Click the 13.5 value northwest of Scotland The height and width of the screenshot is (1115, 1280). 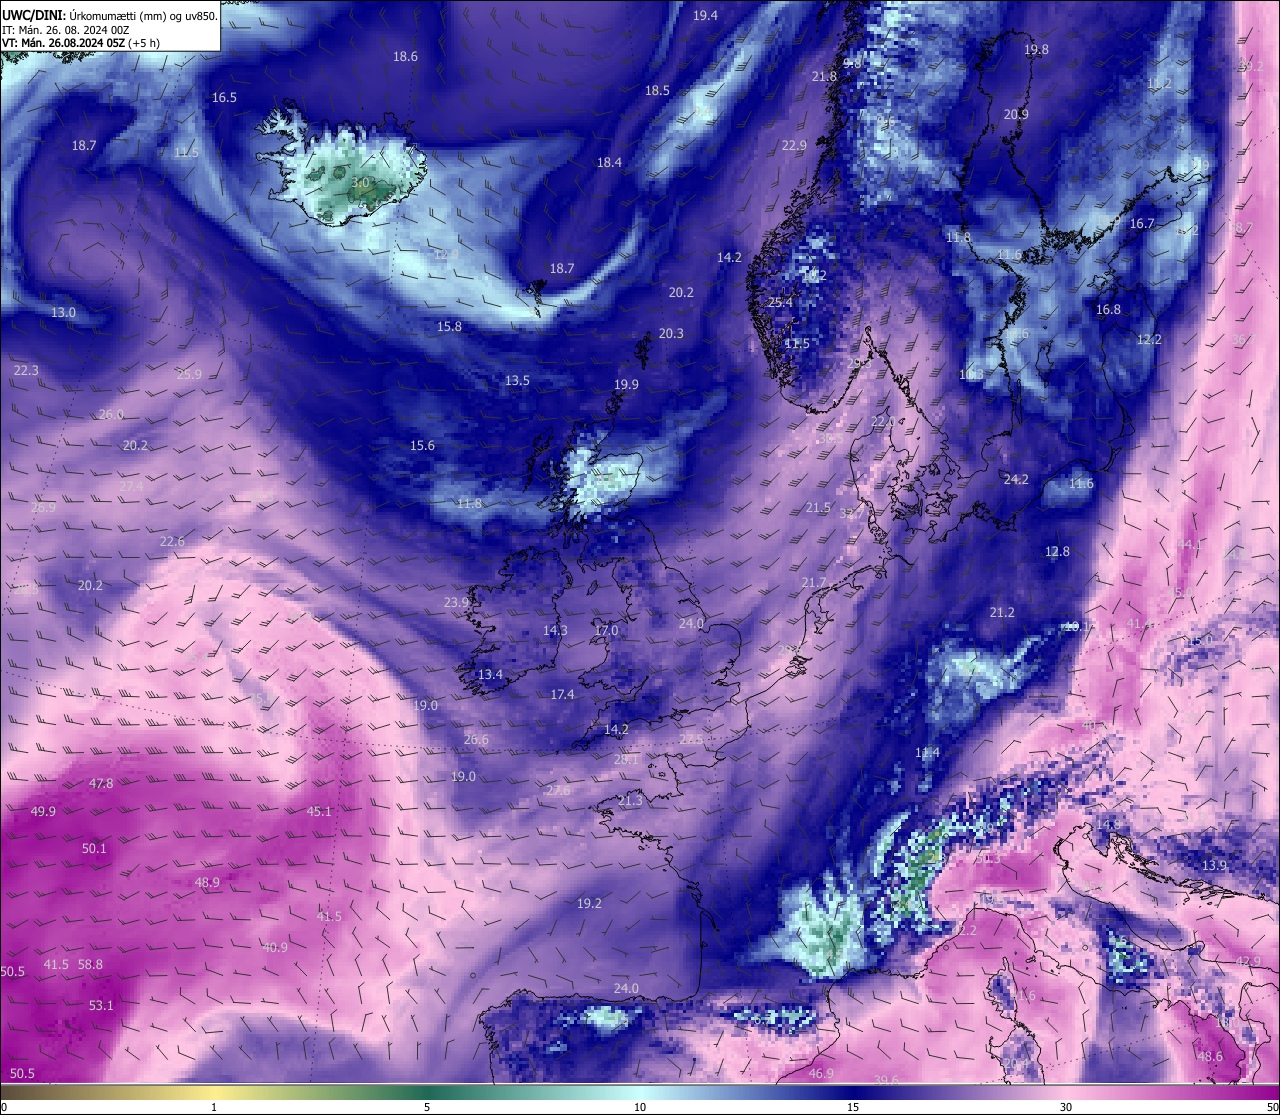tap(518, 381)
